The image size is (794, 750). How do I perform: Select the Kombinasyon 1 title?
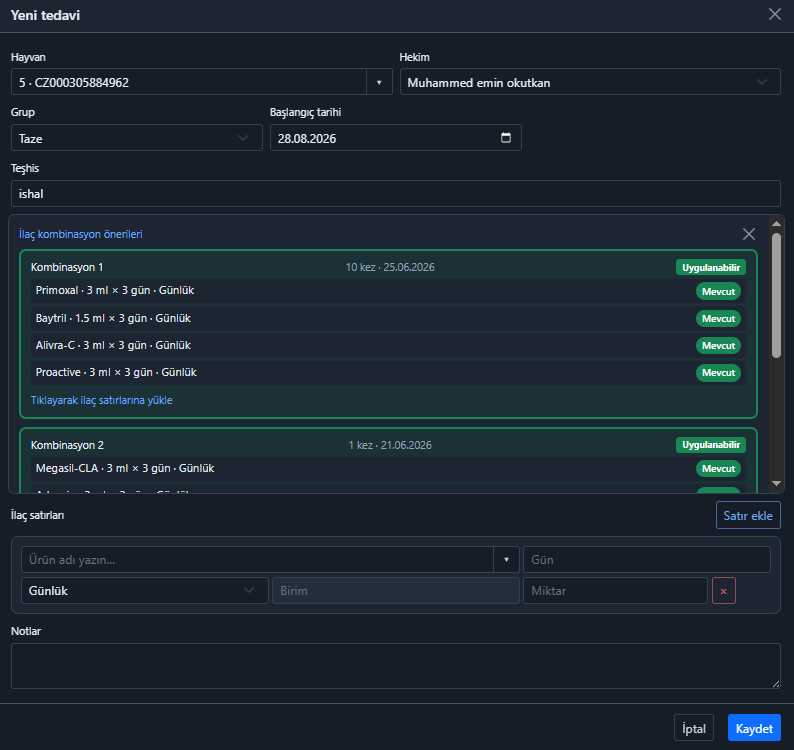pos(67,267)
